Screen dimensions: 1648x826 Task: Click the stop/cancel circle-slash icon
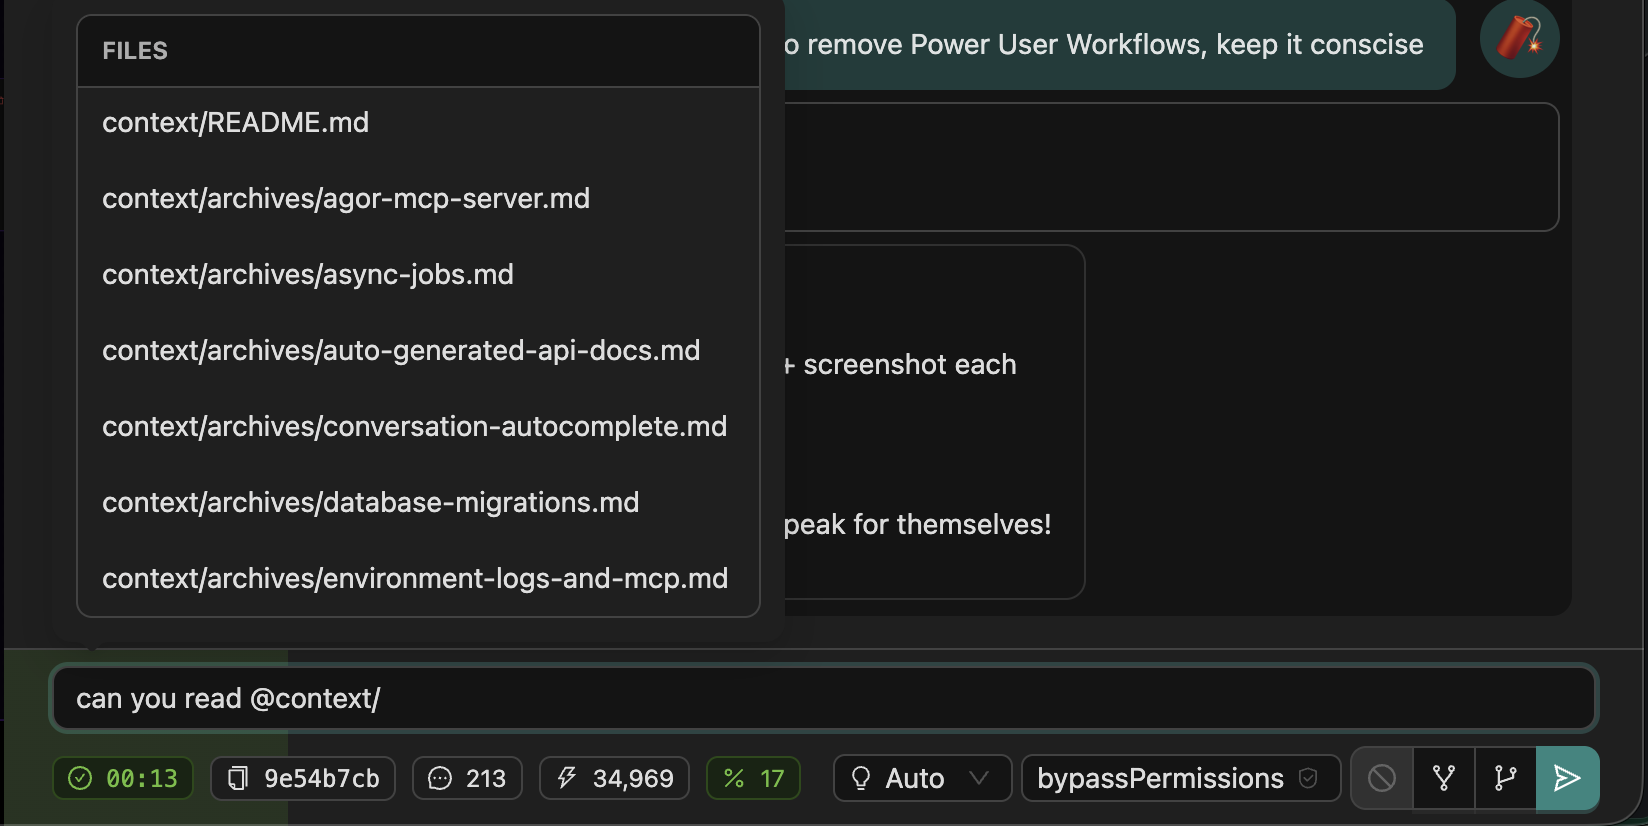click(1382, 778)
